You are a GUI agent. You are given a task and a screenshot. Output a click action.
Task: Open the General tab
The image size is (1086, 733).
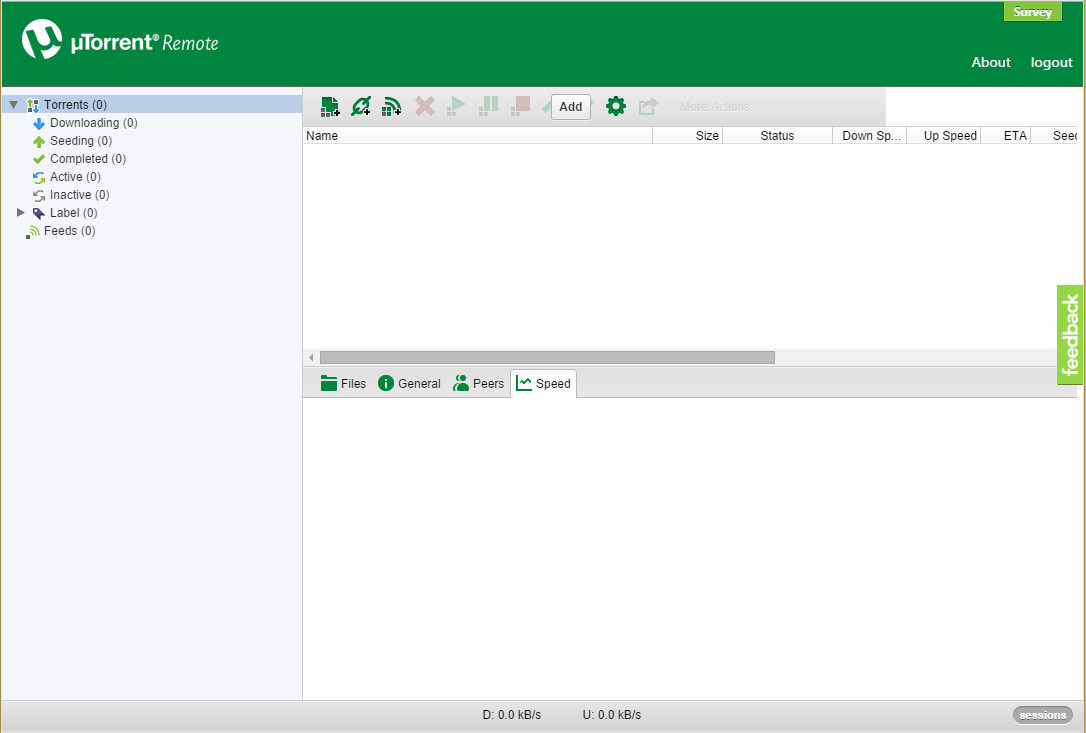(x=409, y=383)
